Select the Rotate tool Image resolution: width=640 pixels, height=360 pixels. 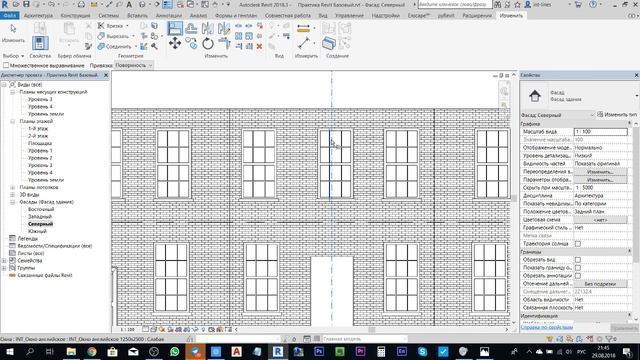point(208,43)
